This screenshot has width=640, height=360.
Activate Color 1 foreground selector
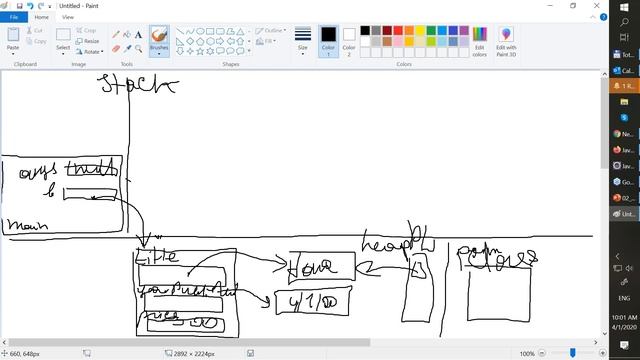coord(328,42)
